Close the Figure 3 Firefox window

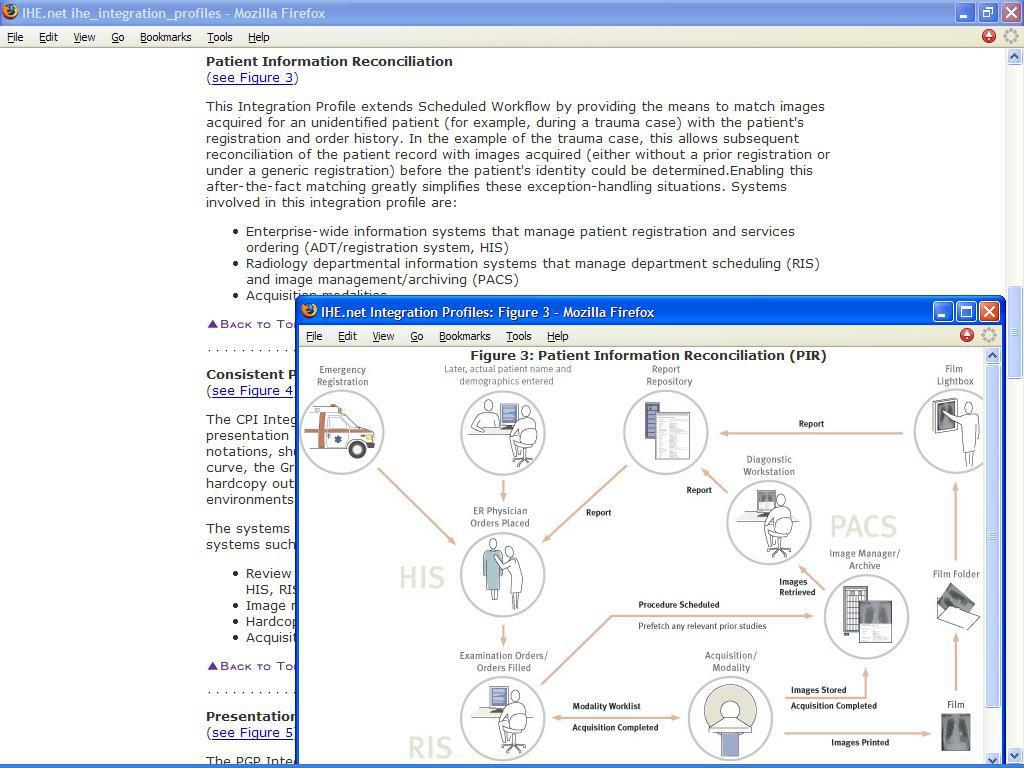989,312
